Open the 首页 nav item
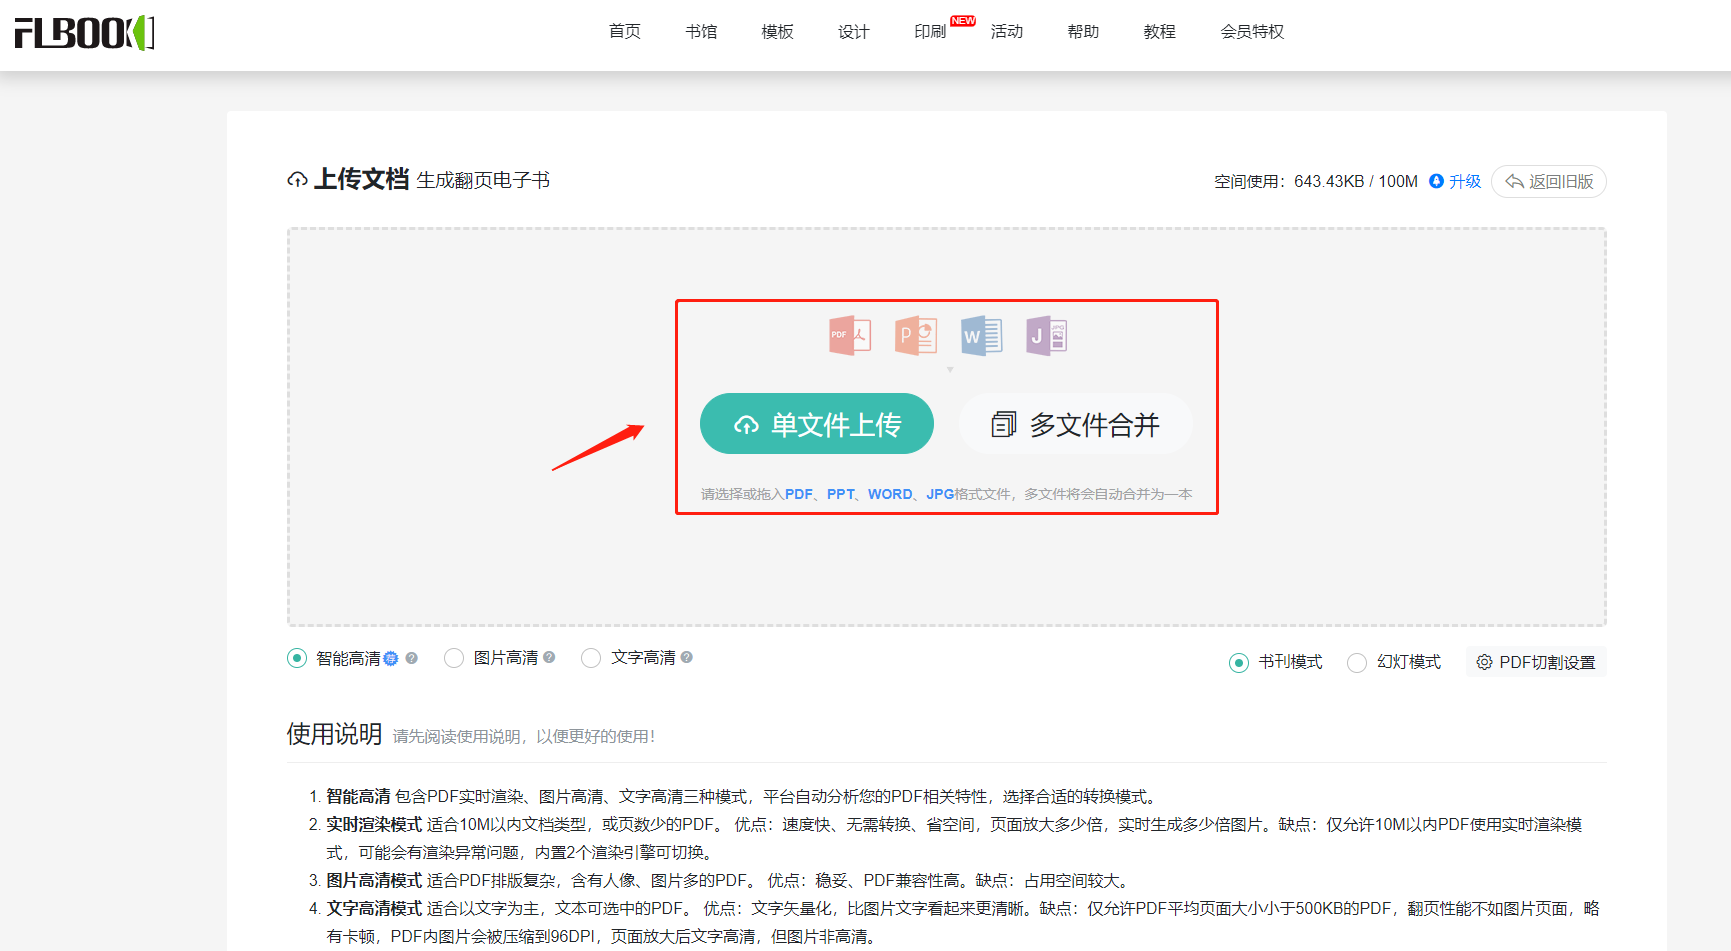 pyautogui.click(x=625, y=32)
